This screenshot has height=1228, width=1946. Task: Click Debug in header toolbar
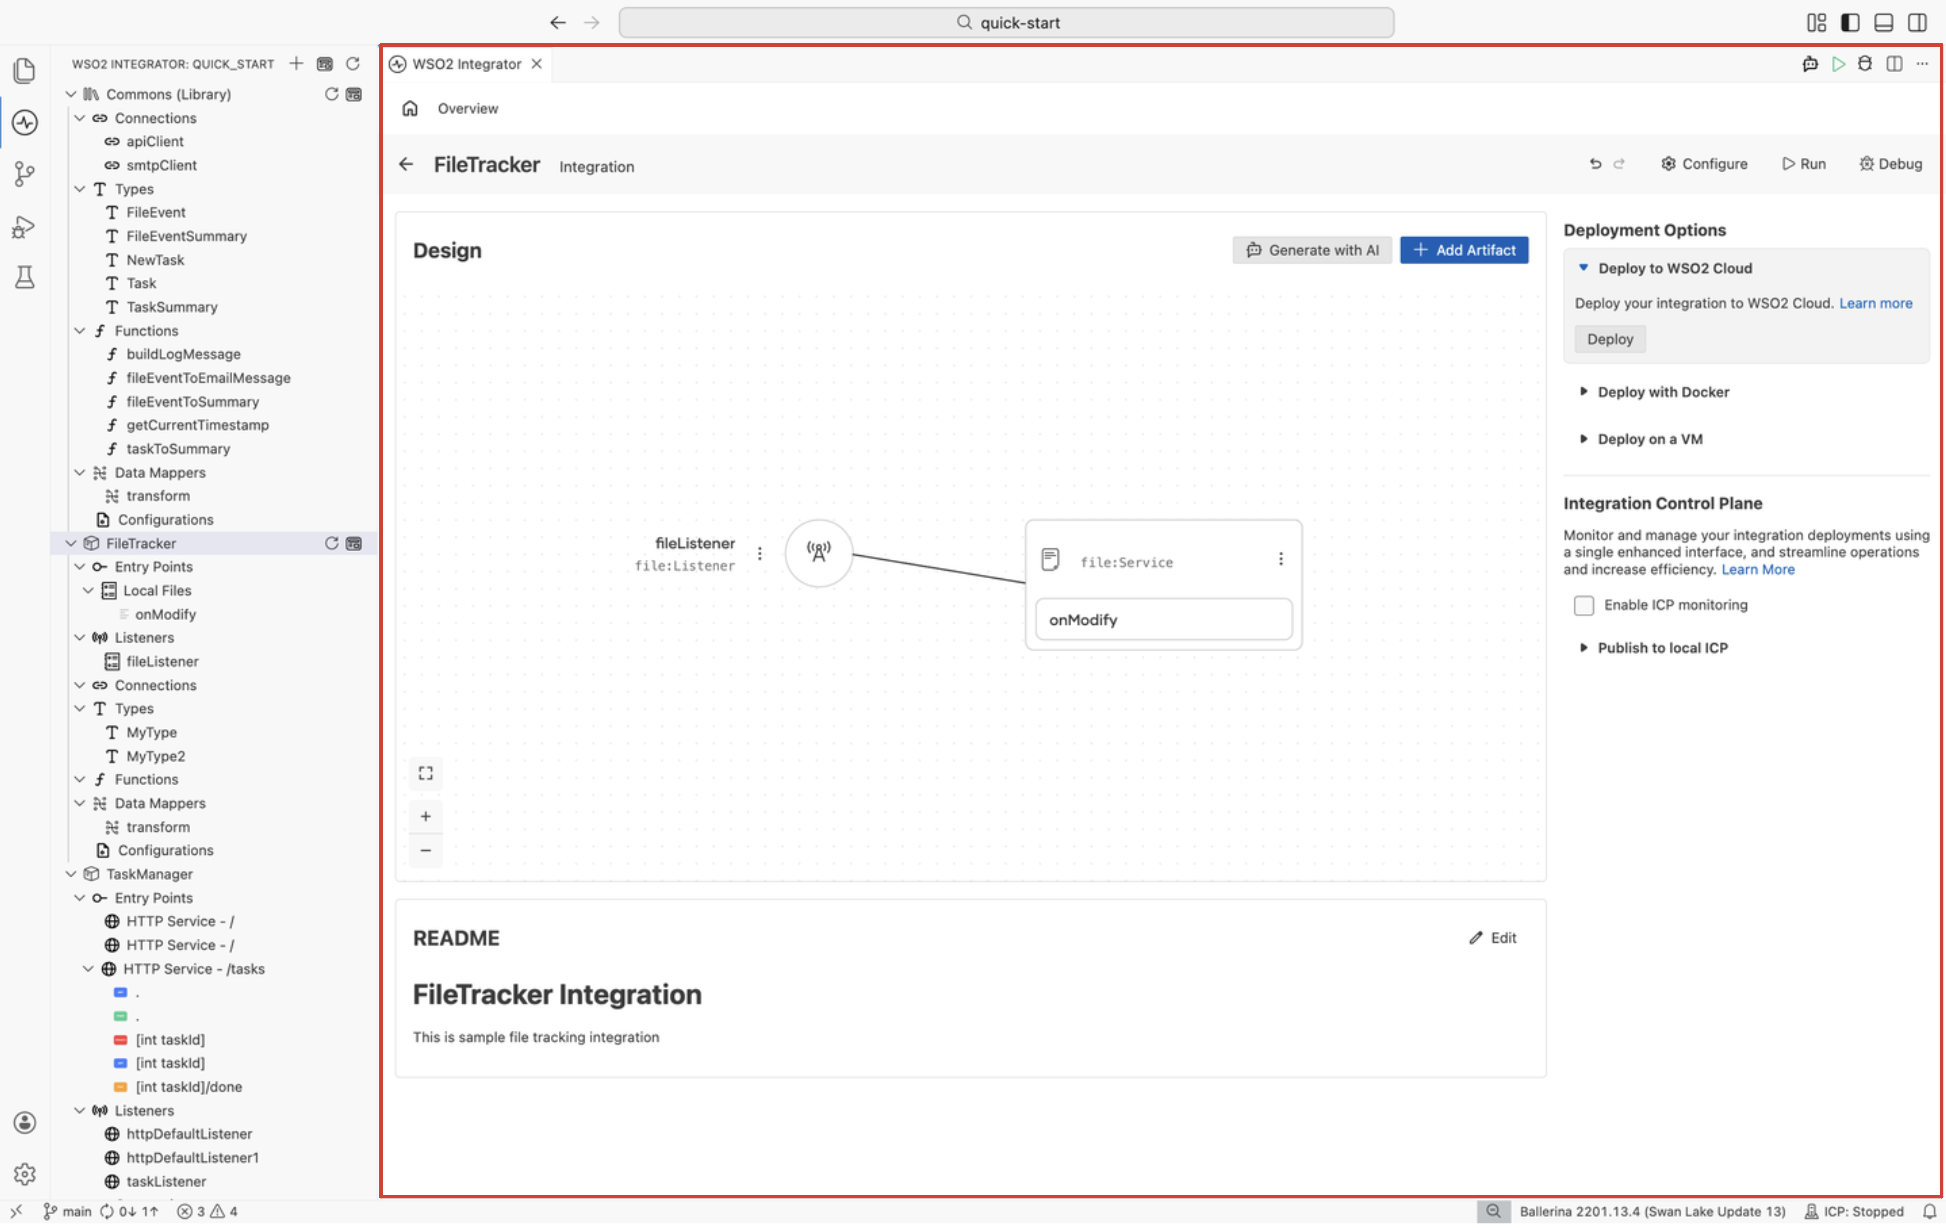coord(1890,164)
